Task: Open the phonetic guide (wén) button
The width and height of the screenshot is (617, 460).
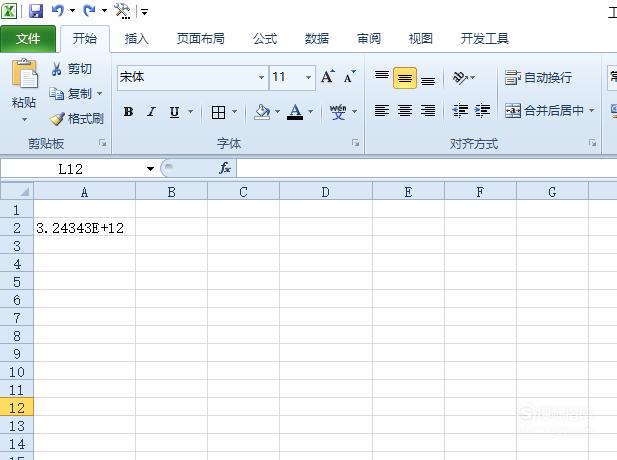Action: click(x=338, y=112)
